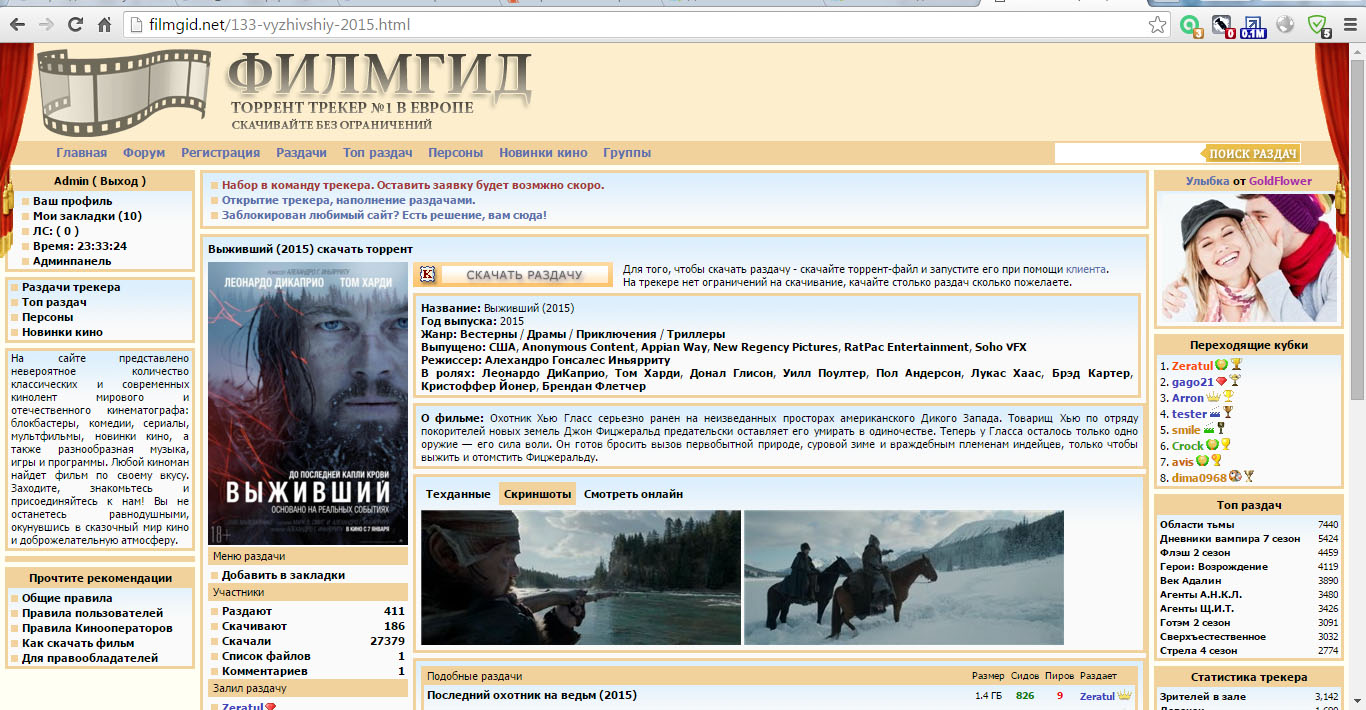Click the Улыбка couple photo
This screenshot has height=710, width=1366.
[x=1249, y=257]
